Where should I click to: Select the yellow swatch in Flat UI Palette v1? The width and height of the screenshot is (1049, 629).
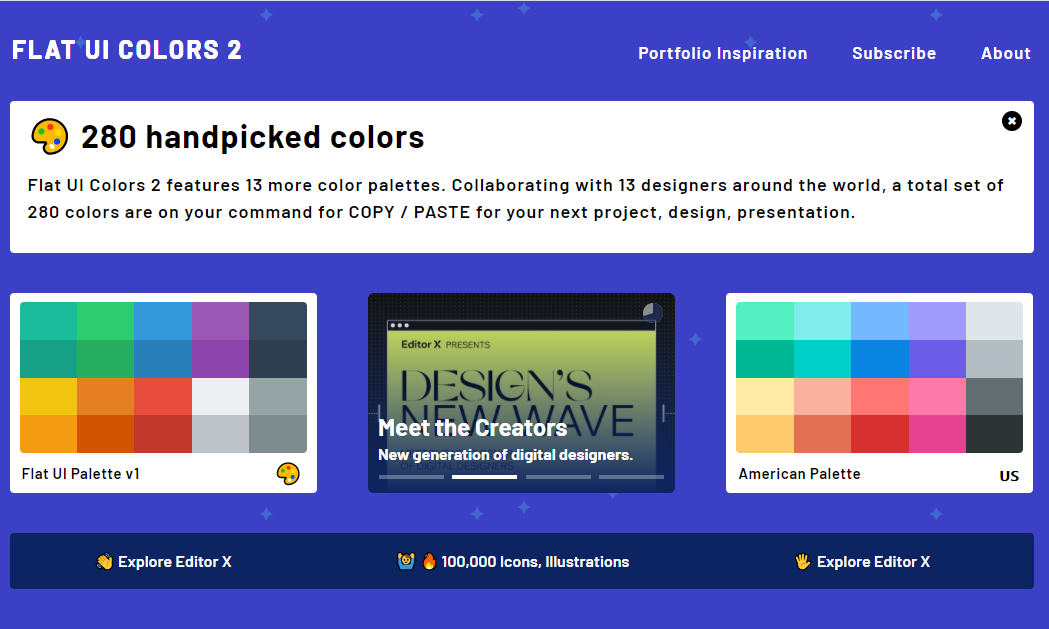click(48, 396)
